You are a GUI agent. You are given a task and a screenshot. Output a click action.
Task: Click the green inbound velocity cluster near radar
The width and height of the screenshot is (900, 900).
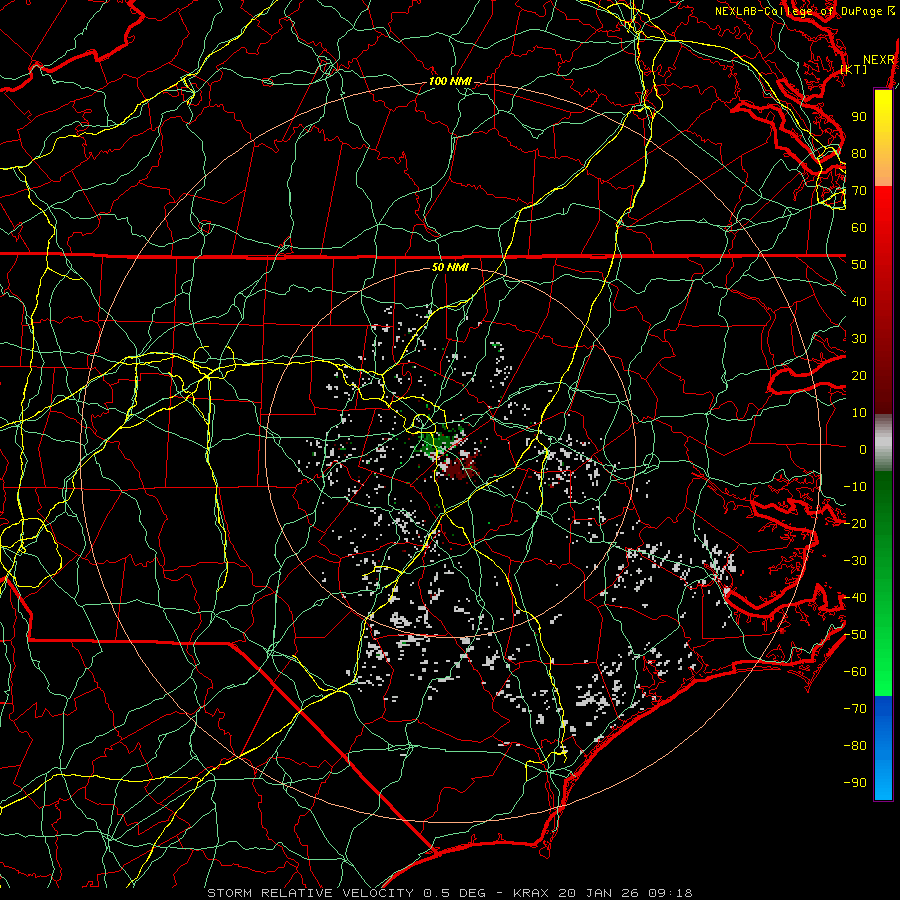439,442
